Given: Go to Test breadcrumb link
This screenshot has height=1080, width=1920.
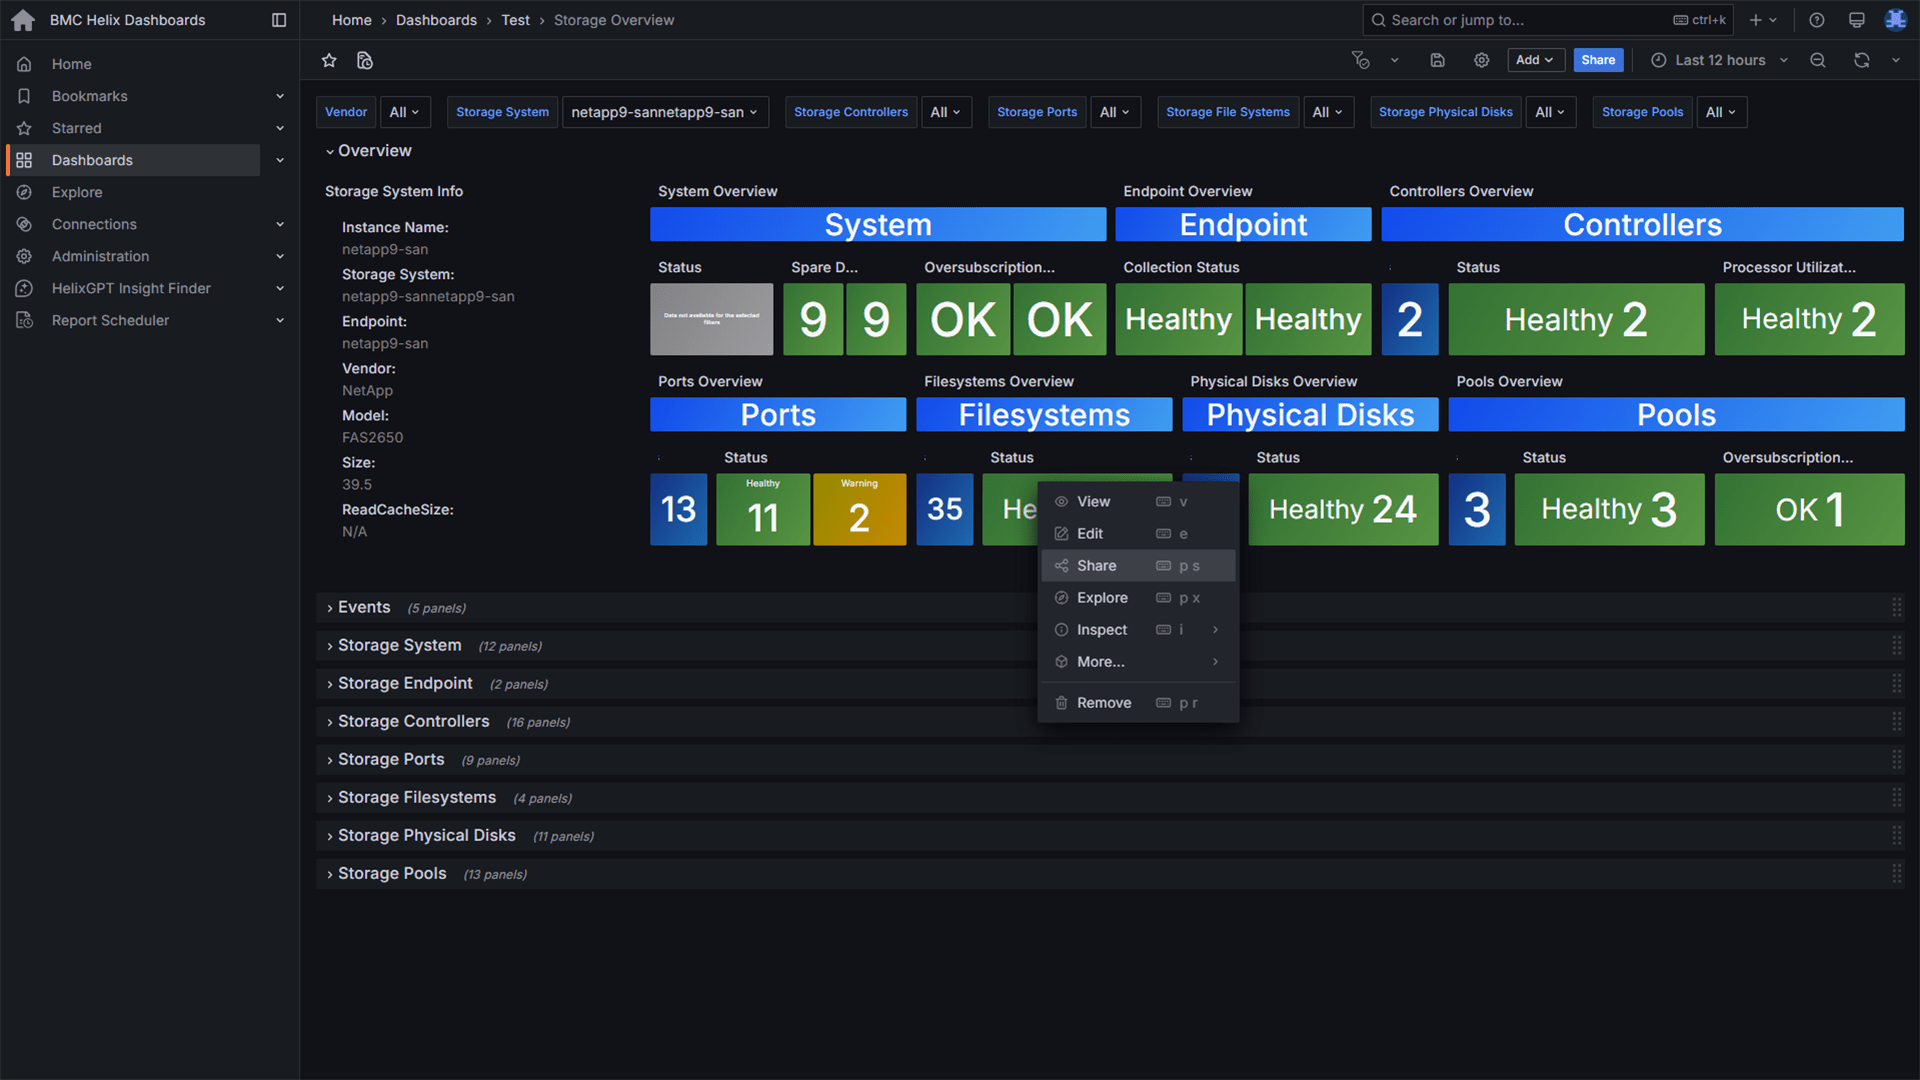Looking at the screenshot, I should pyautogui.click(x=515, y=20).
